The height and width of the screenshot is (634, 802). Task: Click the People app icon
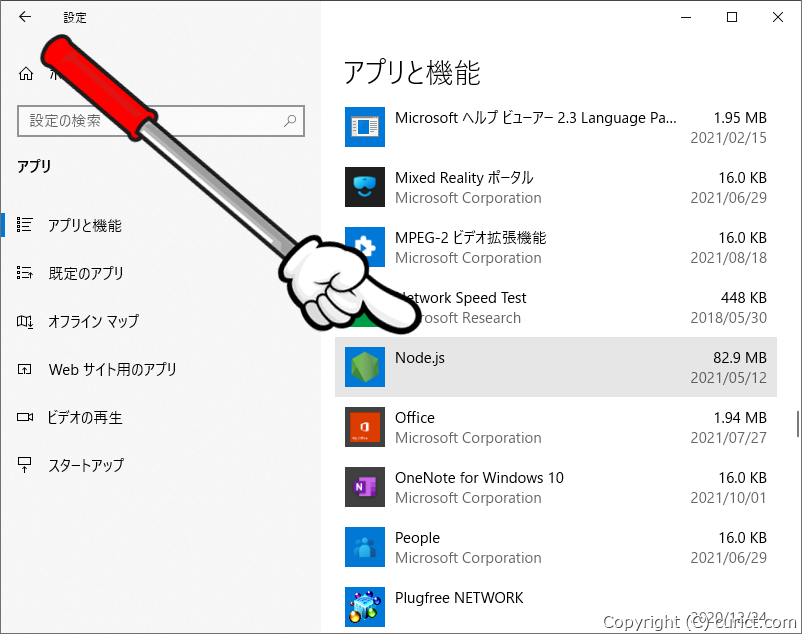pos(364,547)
